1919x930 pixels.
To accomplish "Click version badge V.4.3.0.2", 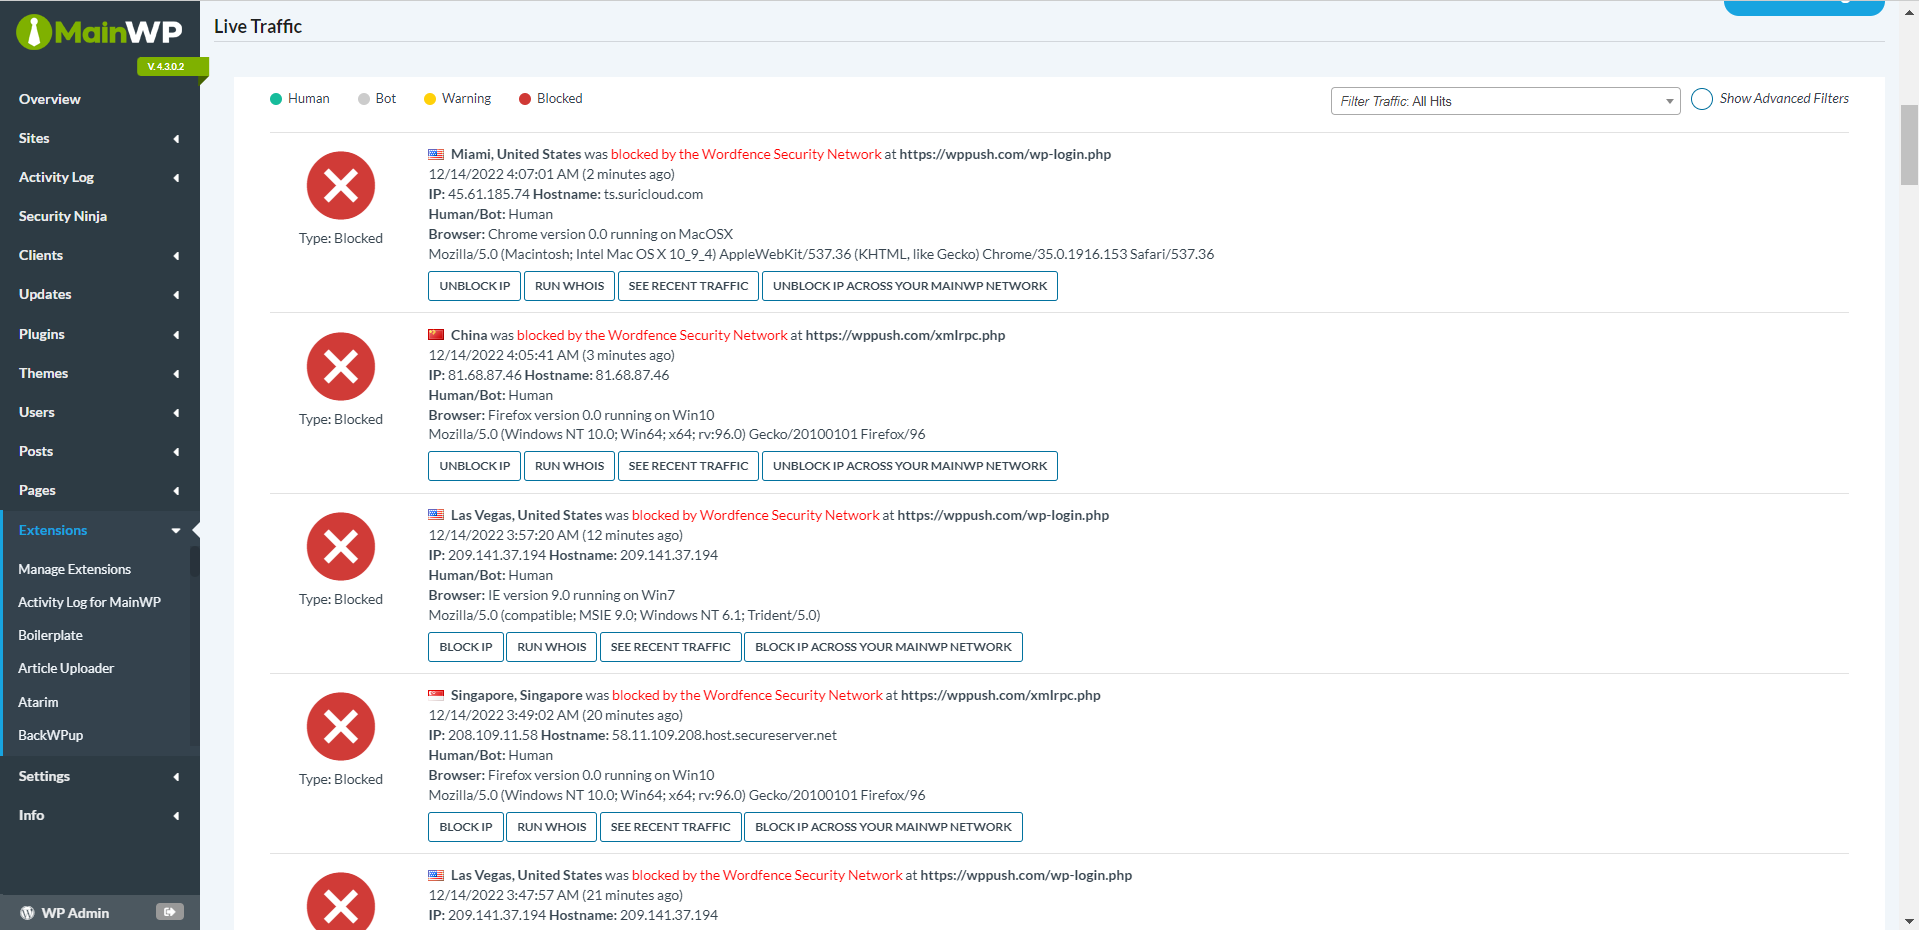I will 171,67.
